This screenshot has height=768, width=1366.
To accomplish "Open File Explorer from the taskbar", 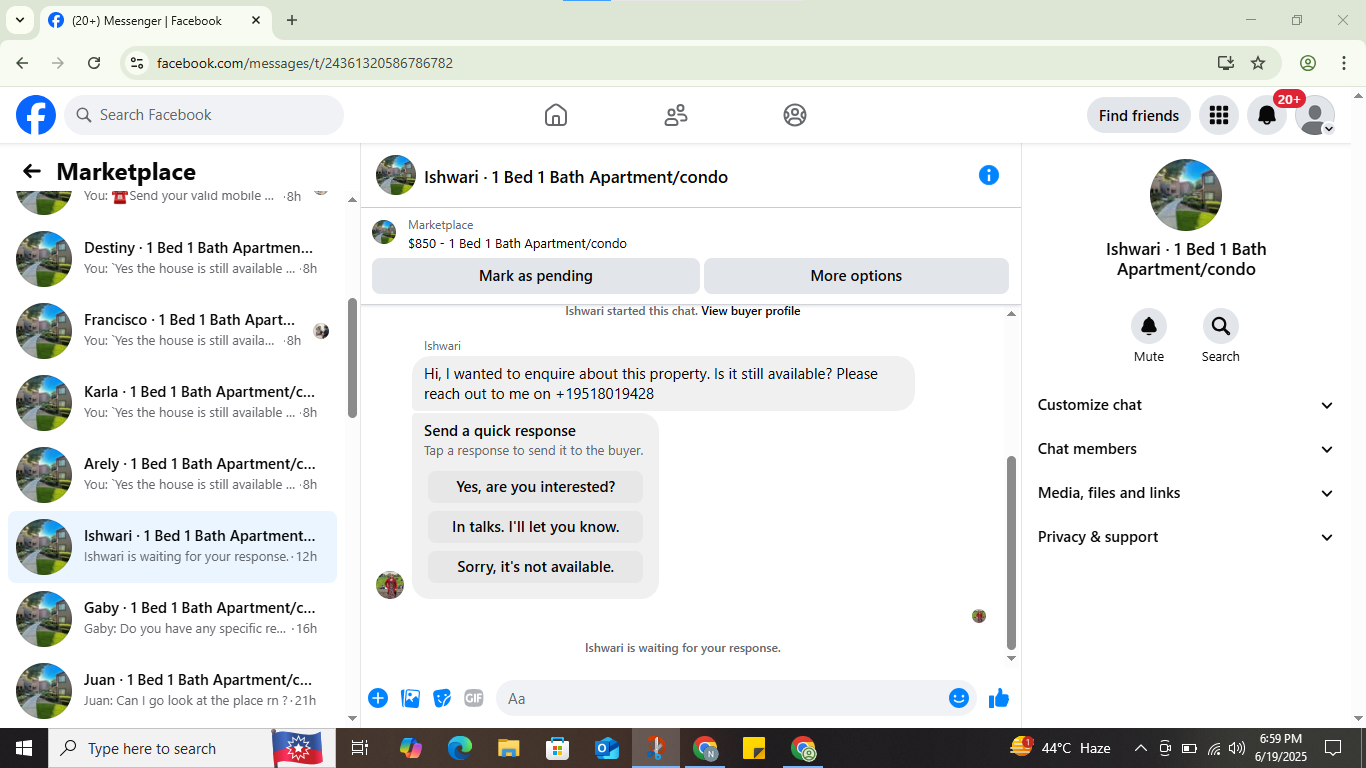I will [x=509, y=748].
